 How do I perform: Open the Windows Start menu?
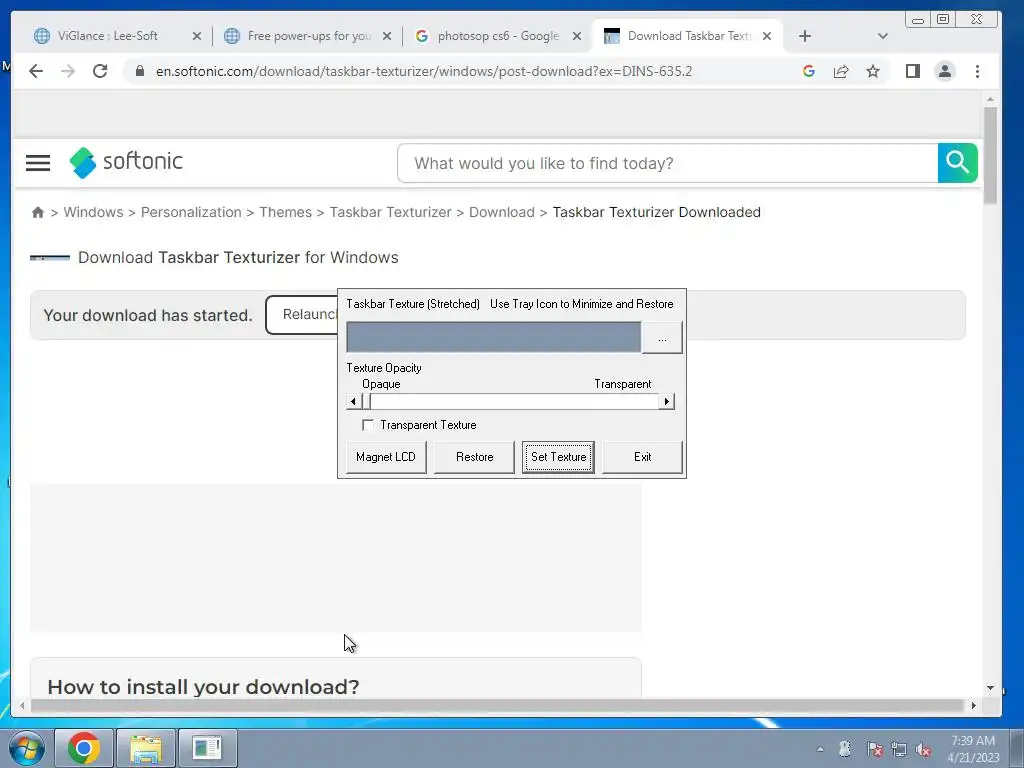(x=26, y=748)
